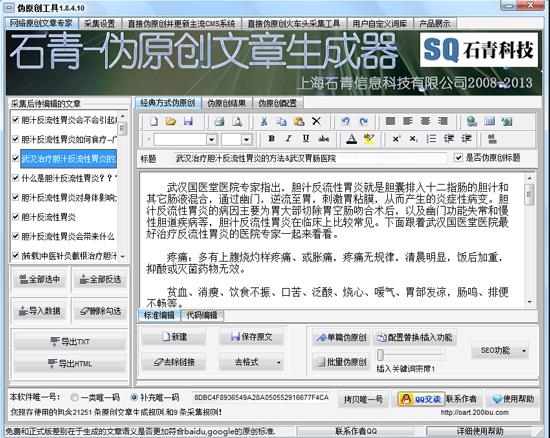Image resolution: width=550 pixels, height=438 pixels.
Task: Click the print icon
Action: click(x=219, y=122)
